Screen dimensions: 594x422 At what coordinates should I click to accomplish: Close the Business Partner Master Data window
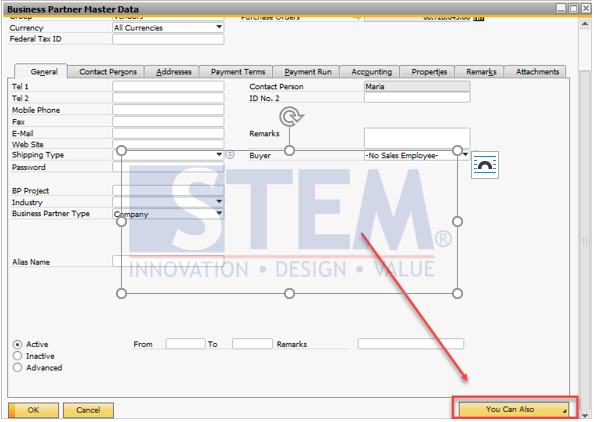(586, 8)
